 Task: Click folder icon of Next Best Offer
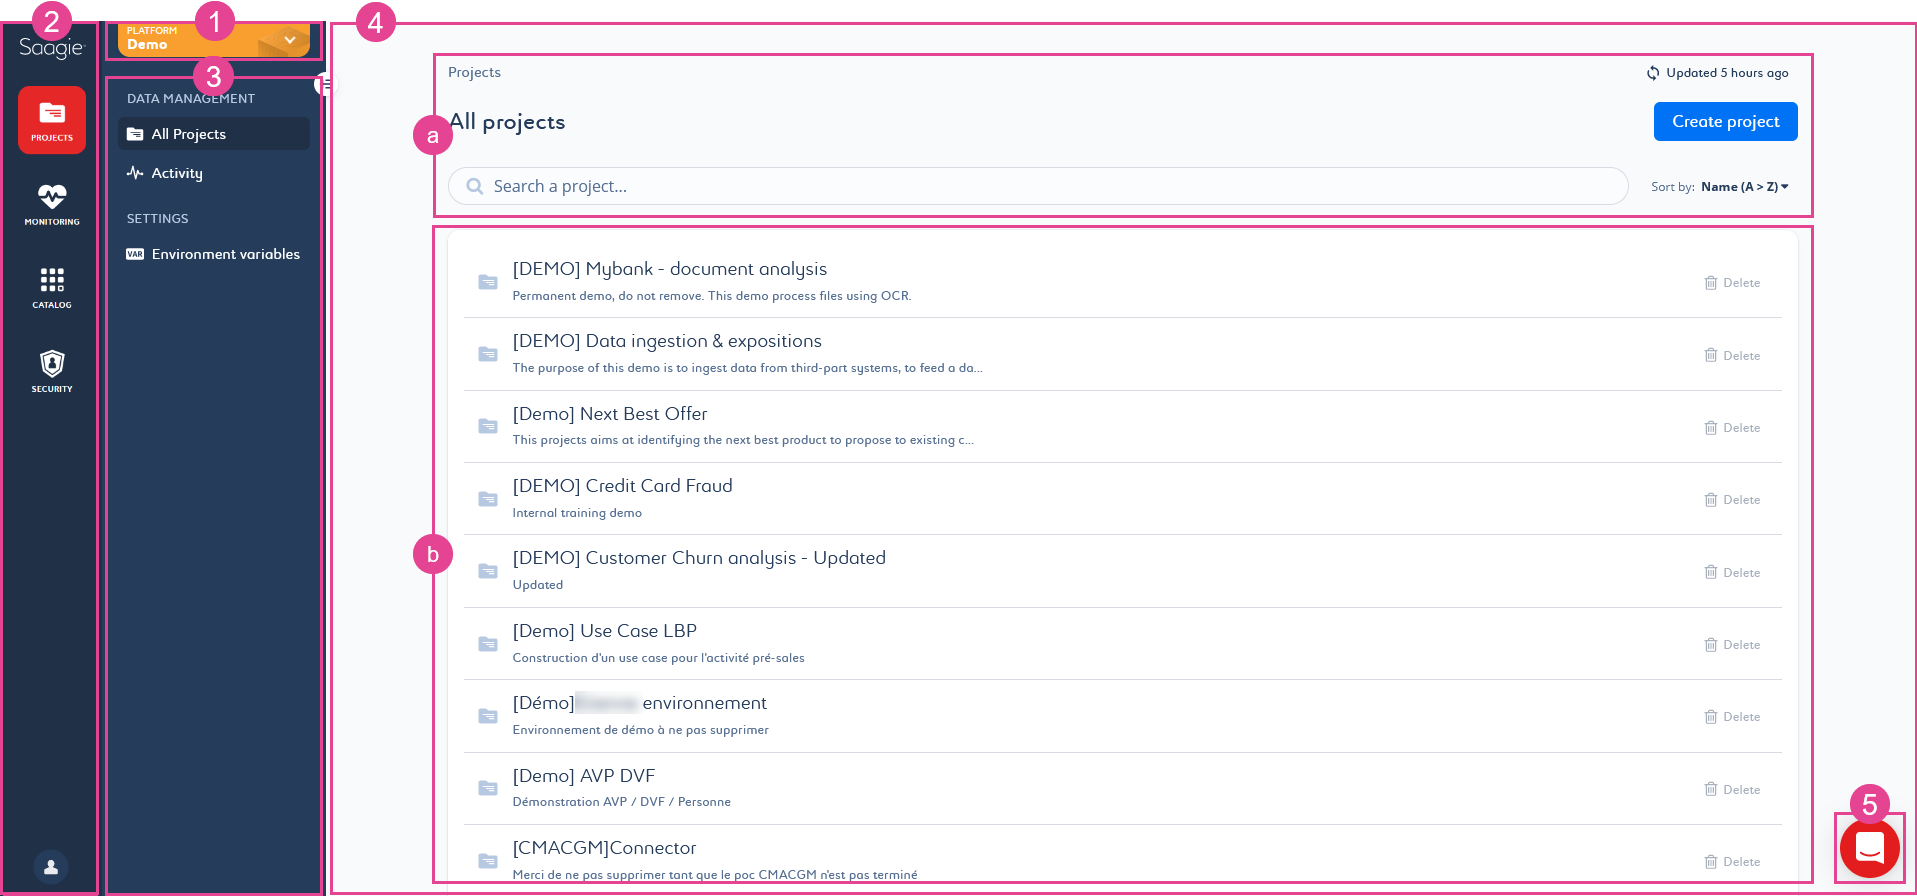coord(488,426)
